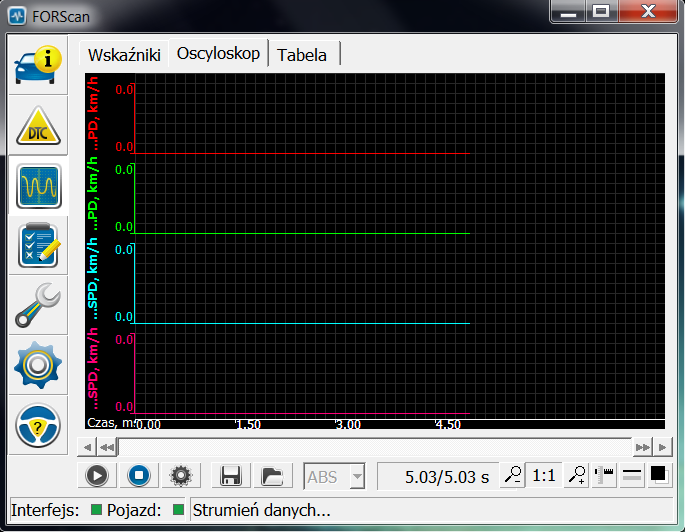Stop data recording with stop button

pyautogui.click(x=140, y=476)
